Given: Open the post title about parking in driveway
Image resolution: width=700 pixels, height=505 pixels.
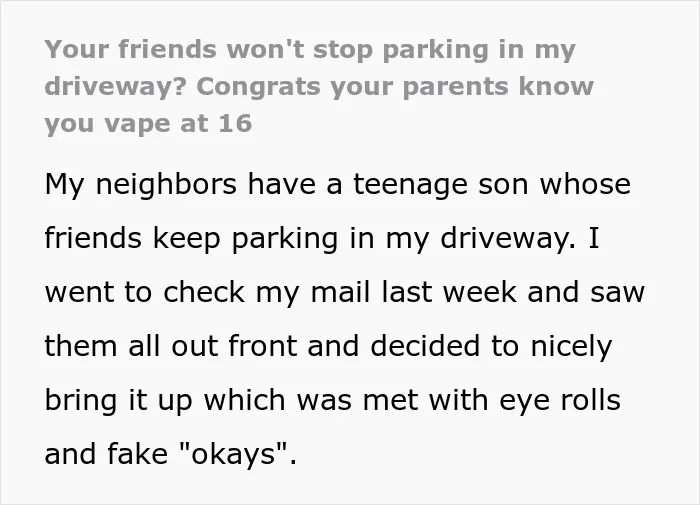Looking at the screenshot, I should click(319, 87).
